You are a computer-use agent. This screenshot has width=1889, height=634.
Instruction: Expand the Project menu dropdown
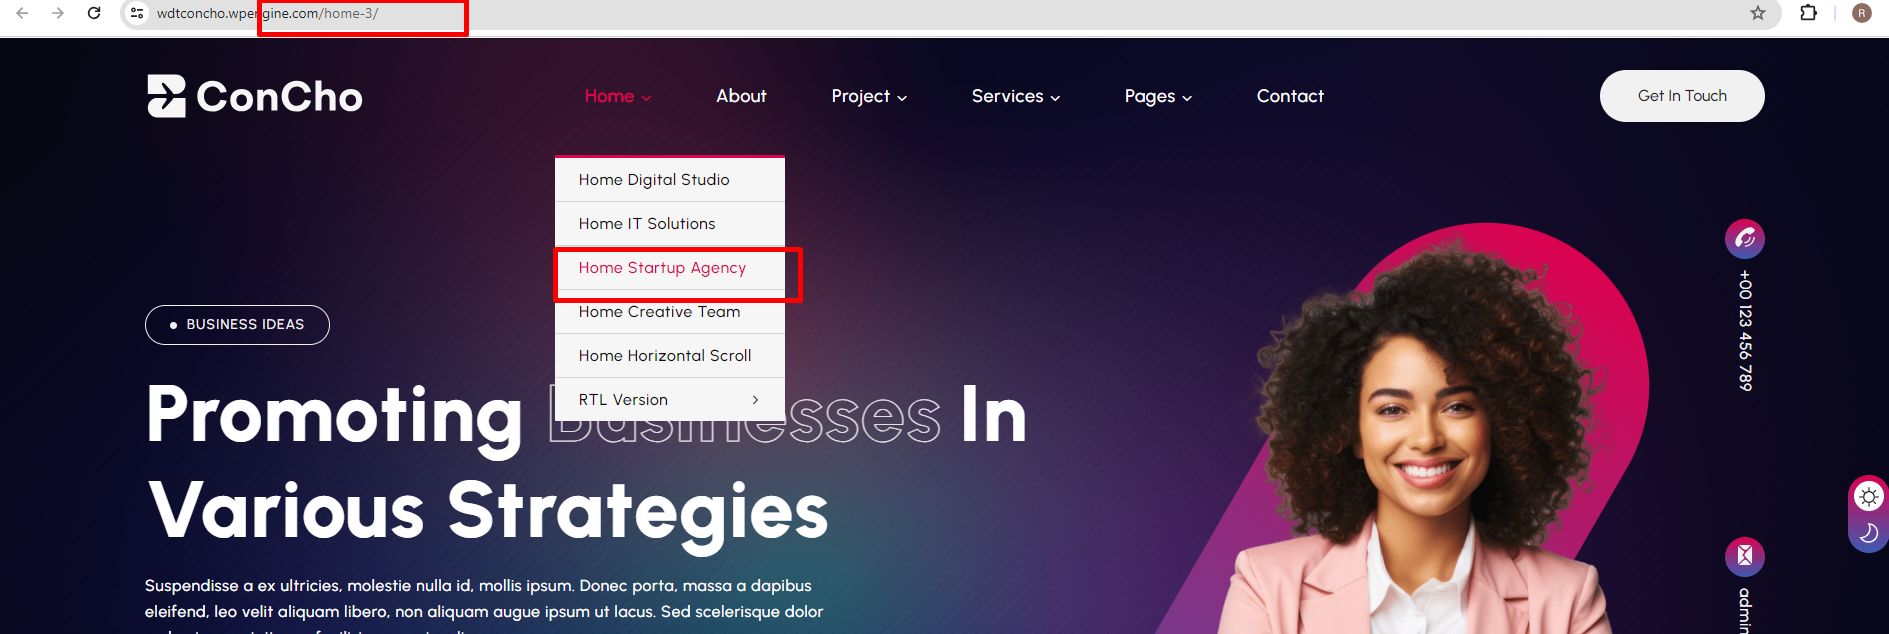[869, 96]
